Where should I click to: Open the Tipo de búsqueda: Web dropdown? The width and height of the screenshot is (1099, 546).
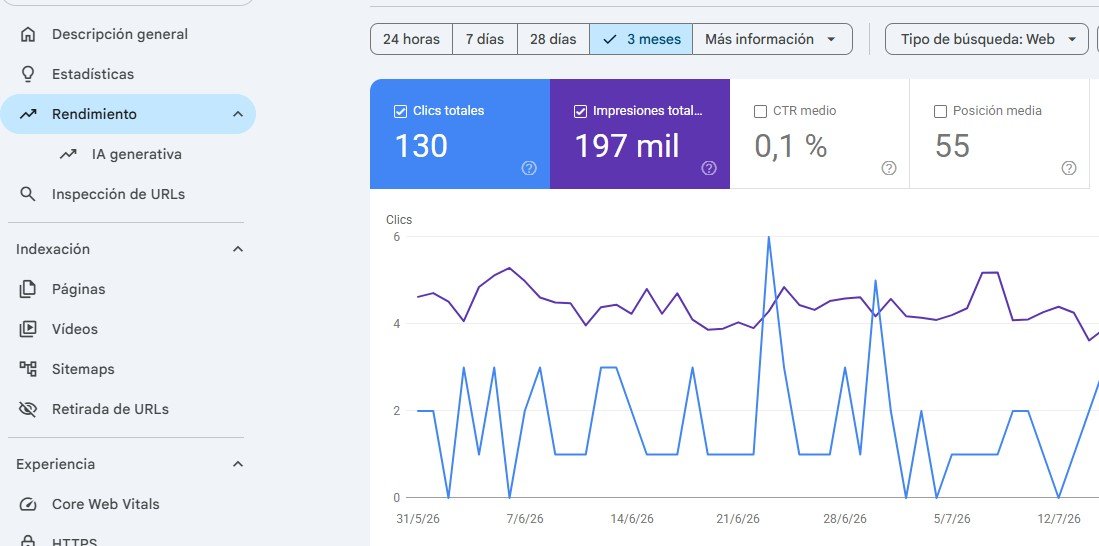(987, 39)
